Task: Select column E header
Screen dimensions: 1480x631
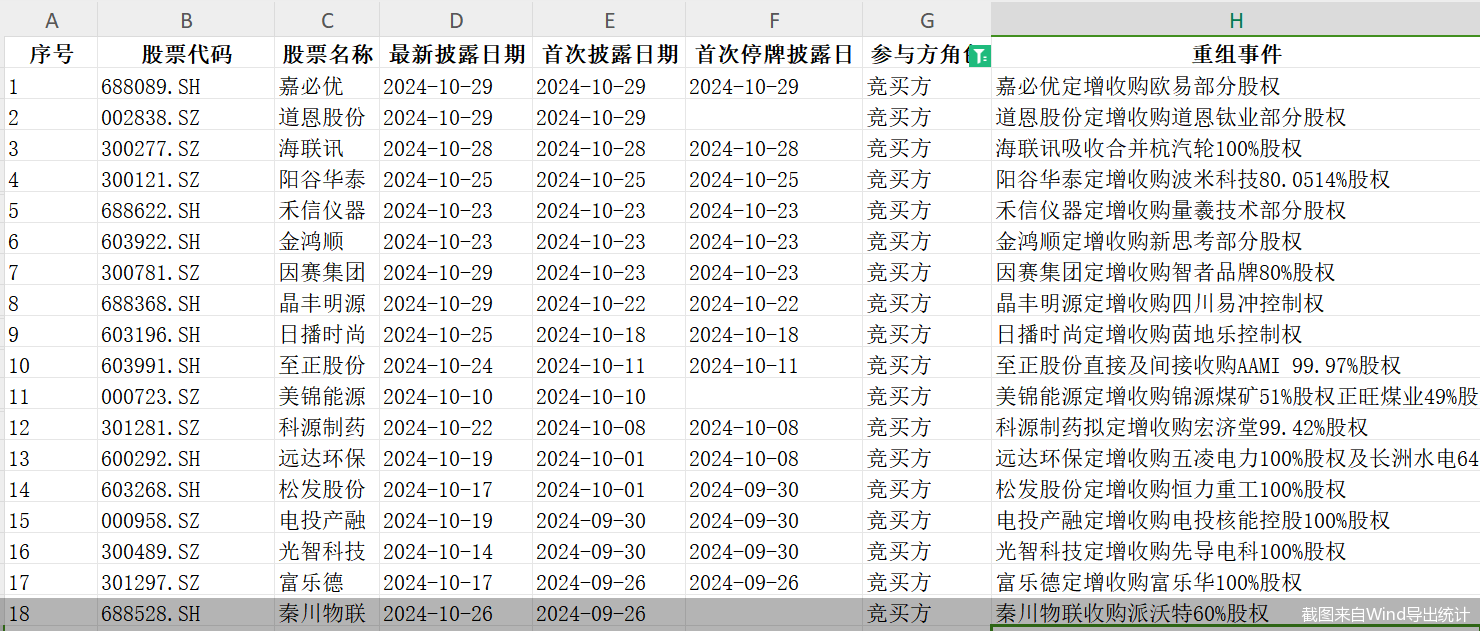Action: (x=609, y=21)
